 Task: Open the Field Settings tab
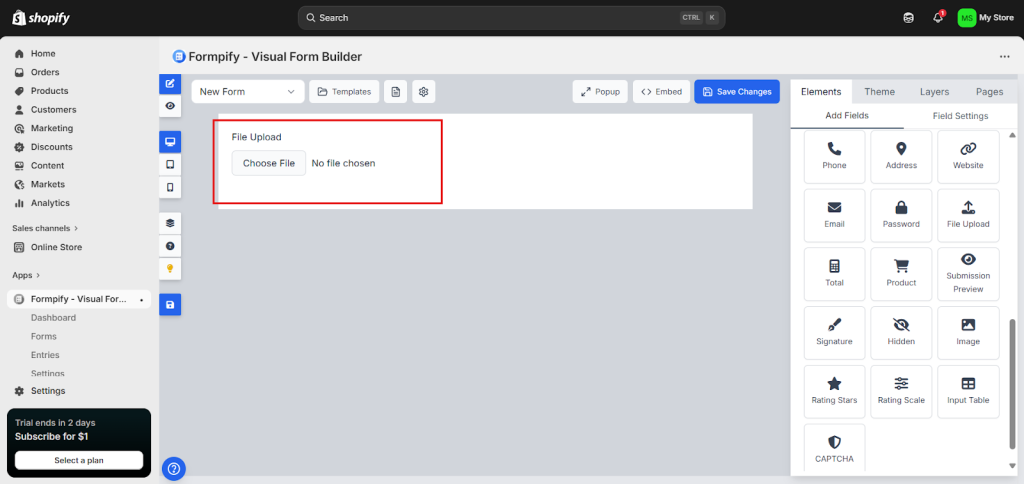coord(960,116)
